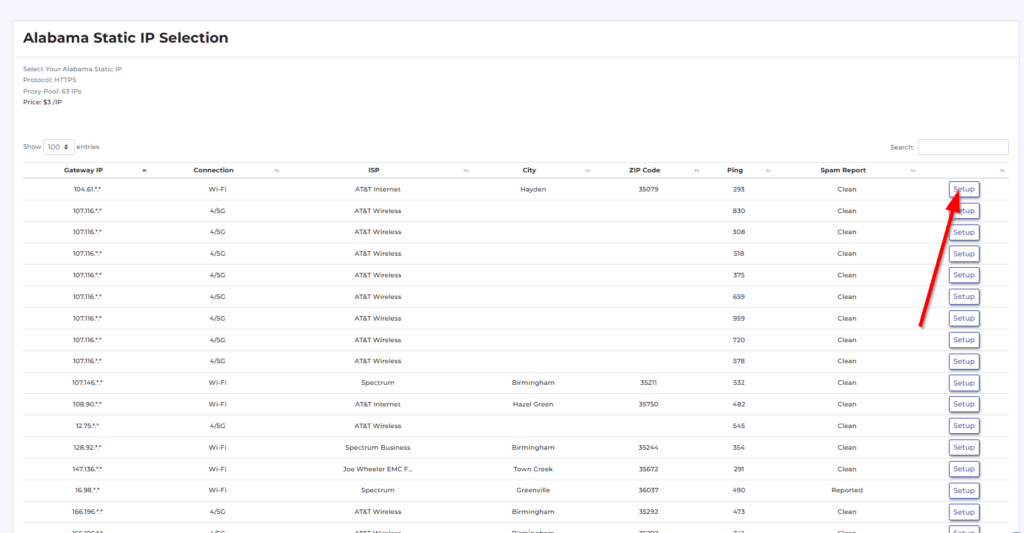Screen dimensions: 1024x533
Task: Click Setup for the row with ping 375
Action: point(964,275)
